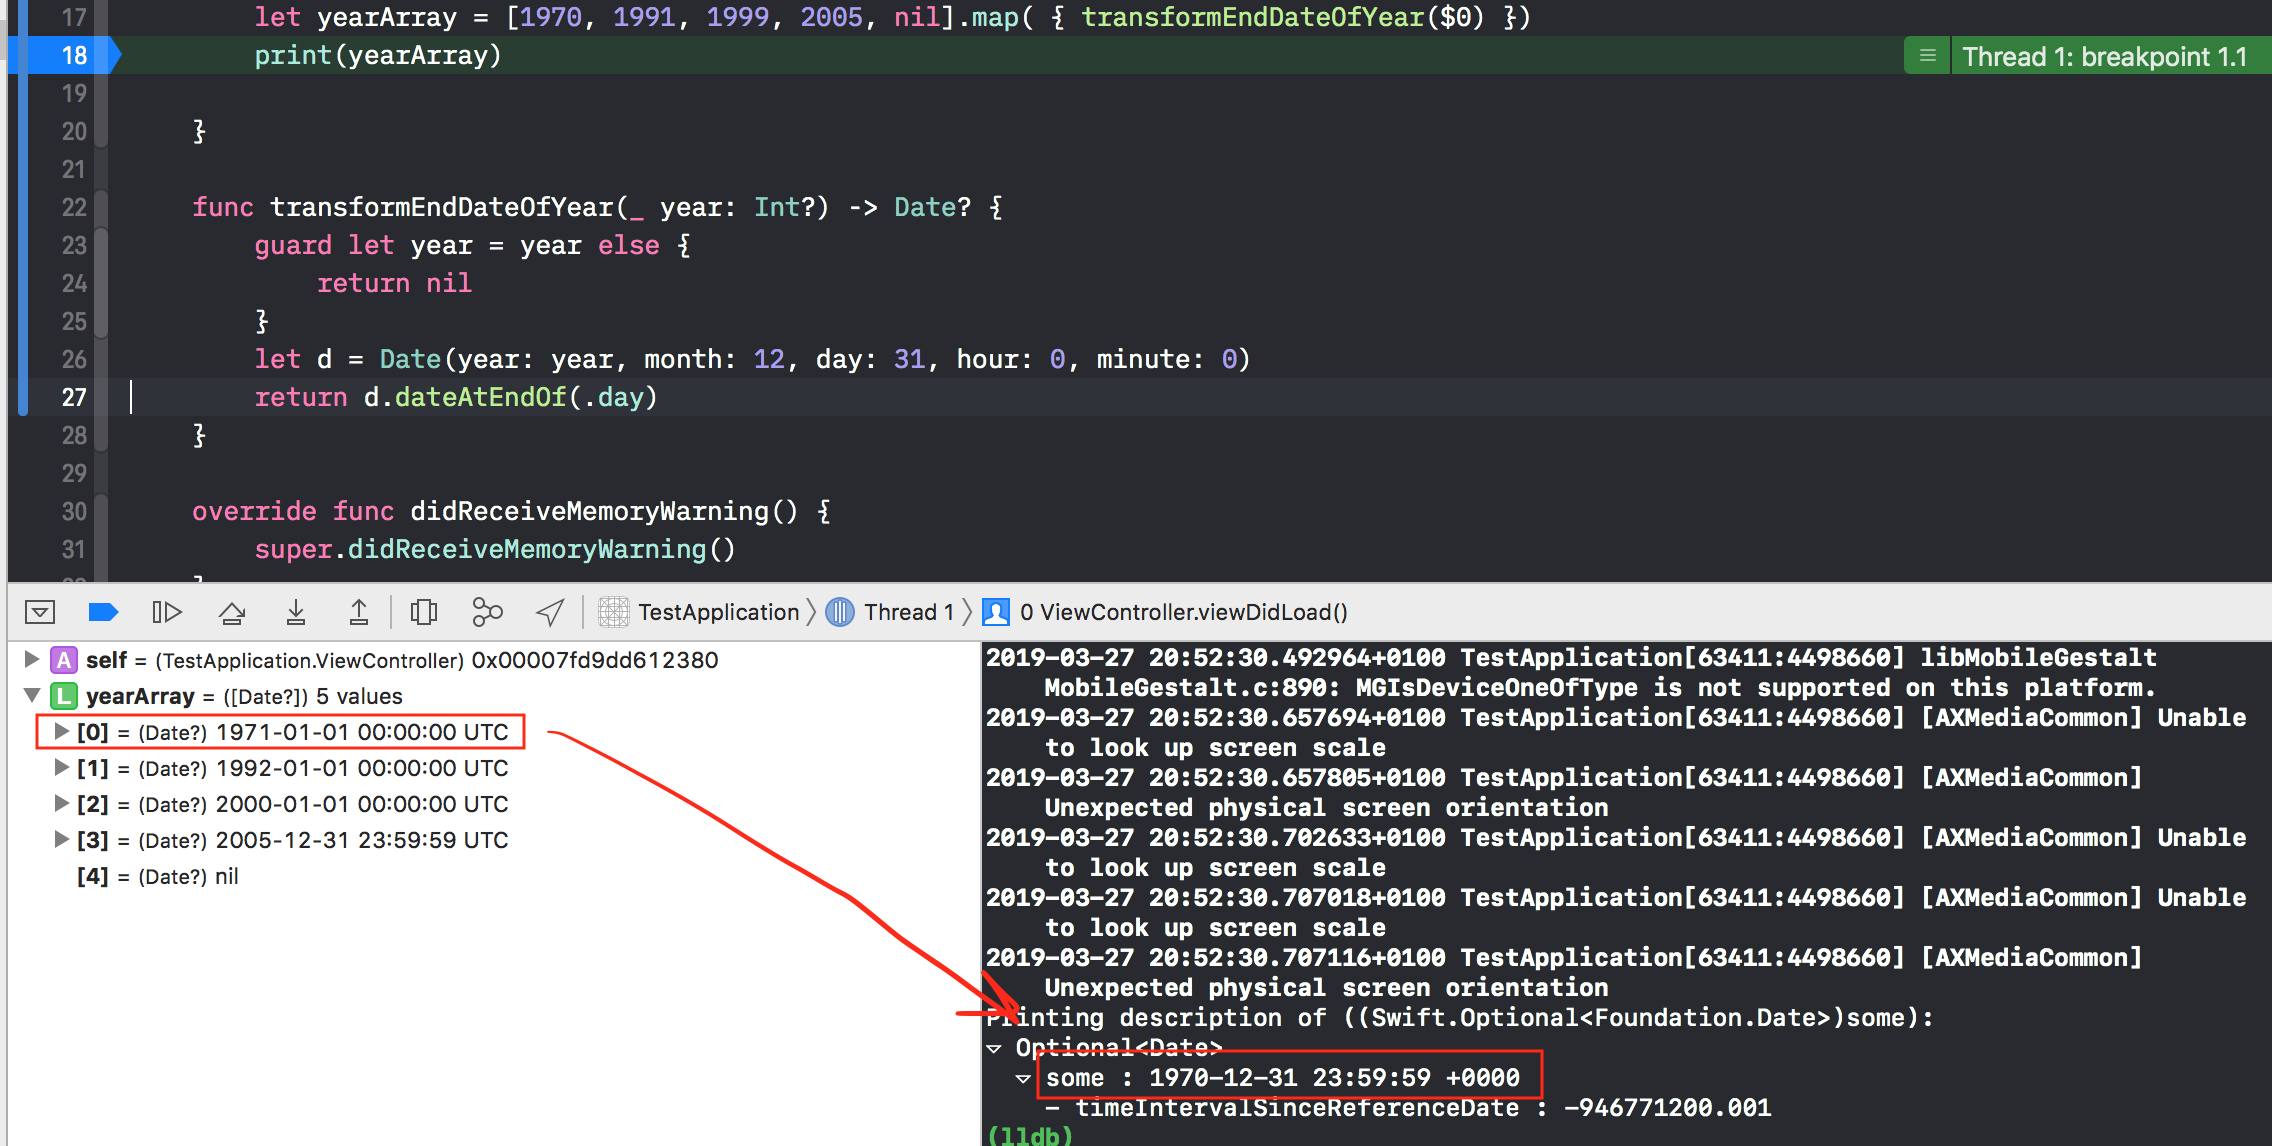Continue program execution
Viewport: 2272px width, 1146px height.
[166, 612]
